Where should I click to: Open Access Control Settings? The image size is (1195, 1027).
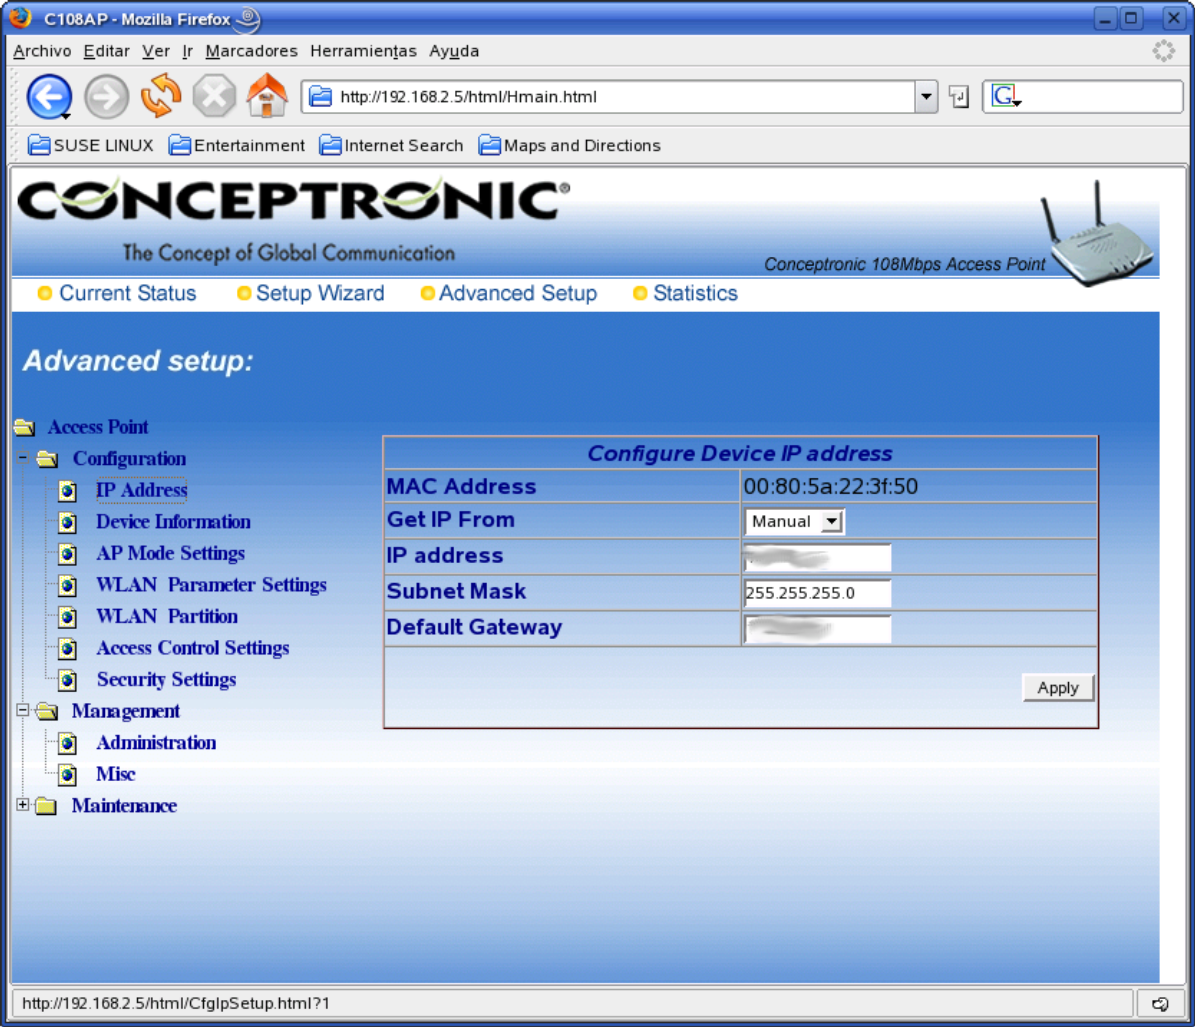(193, 648)
